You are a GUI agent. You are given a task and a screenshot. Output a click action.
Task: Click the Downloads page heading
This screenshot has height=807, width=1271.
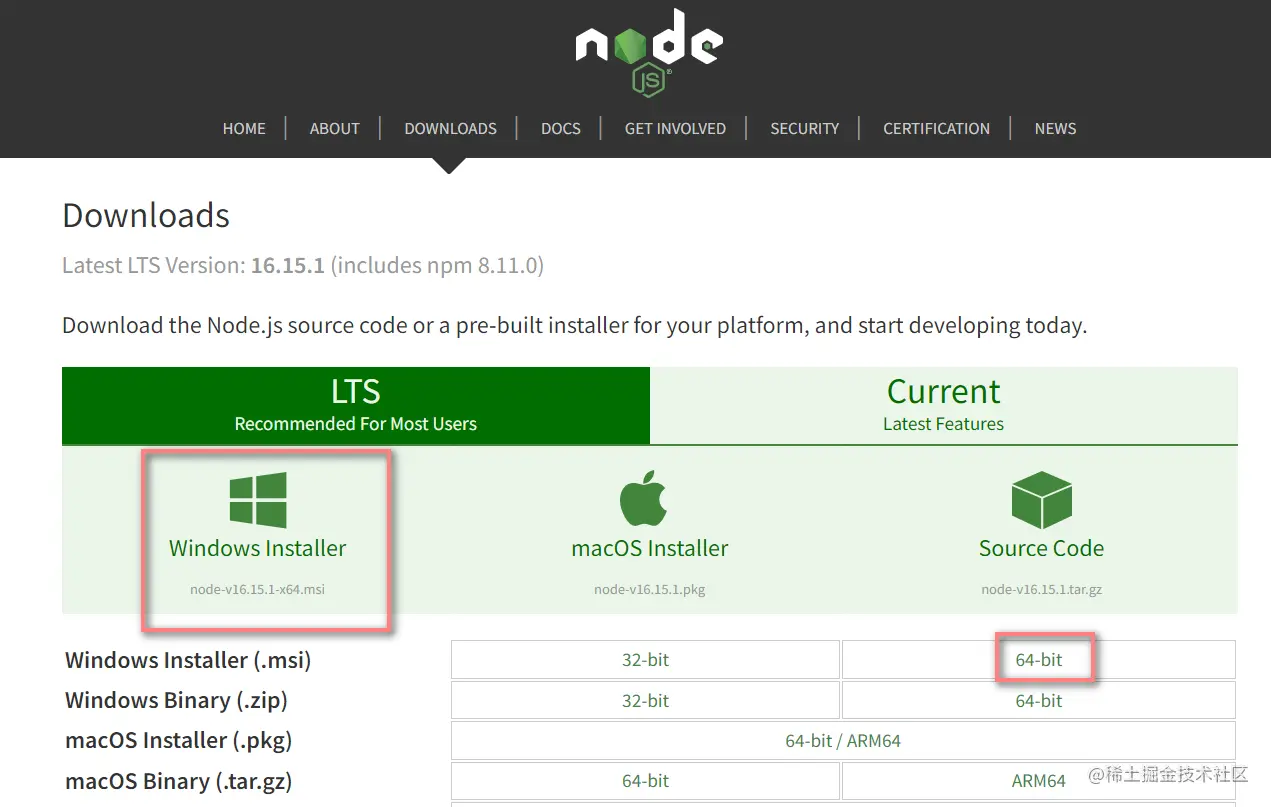tap(146, 216)
